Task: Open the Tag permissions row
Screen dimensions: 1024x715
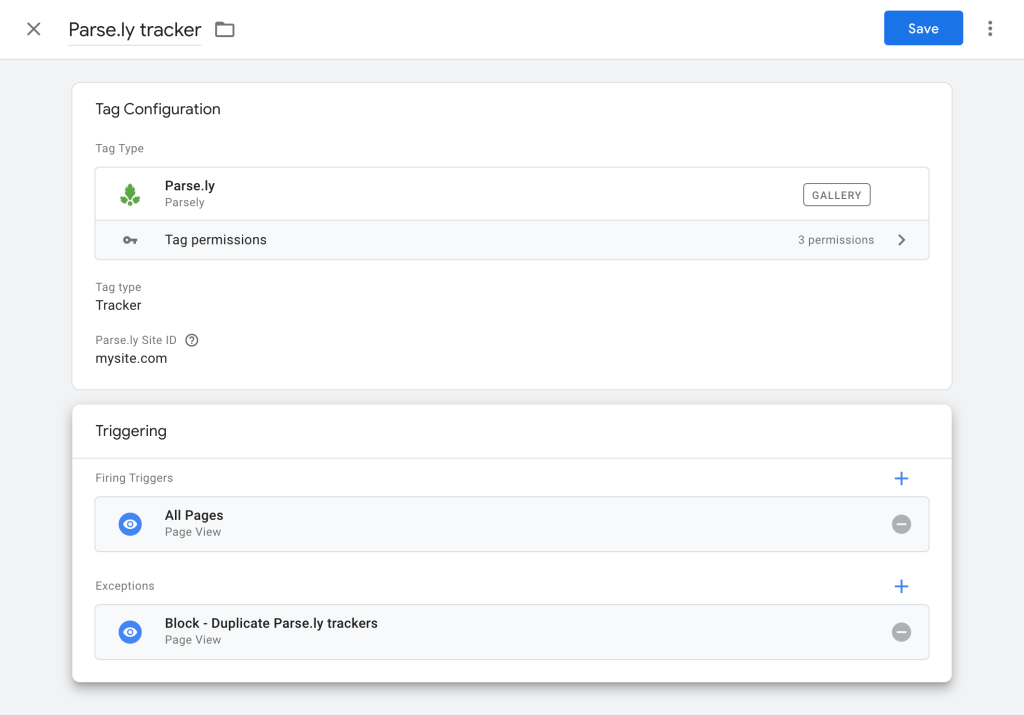Action: pos(500,240)
